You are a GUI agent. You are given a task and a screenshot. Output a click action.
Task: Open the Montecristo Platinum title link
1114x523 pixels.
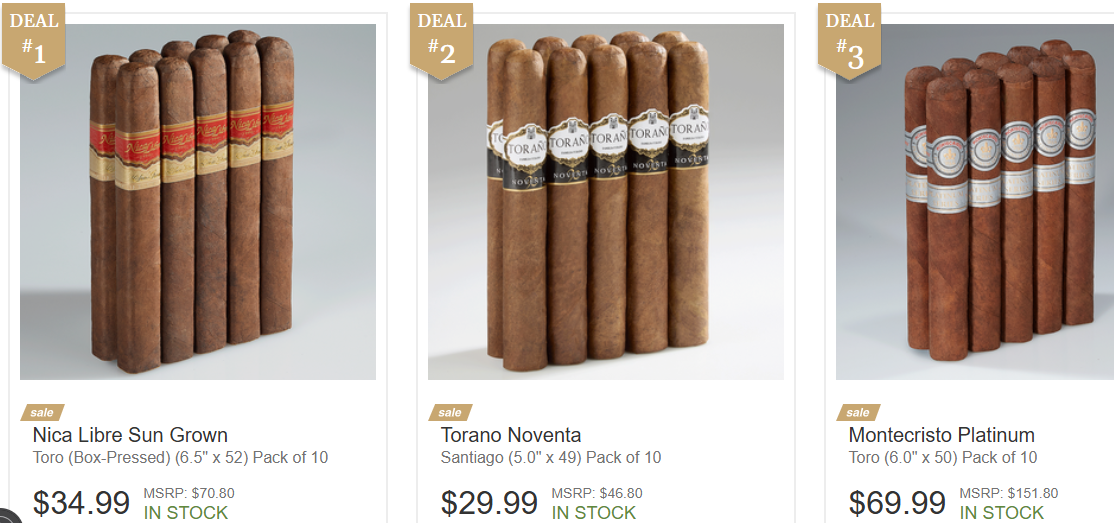point(941,435)
